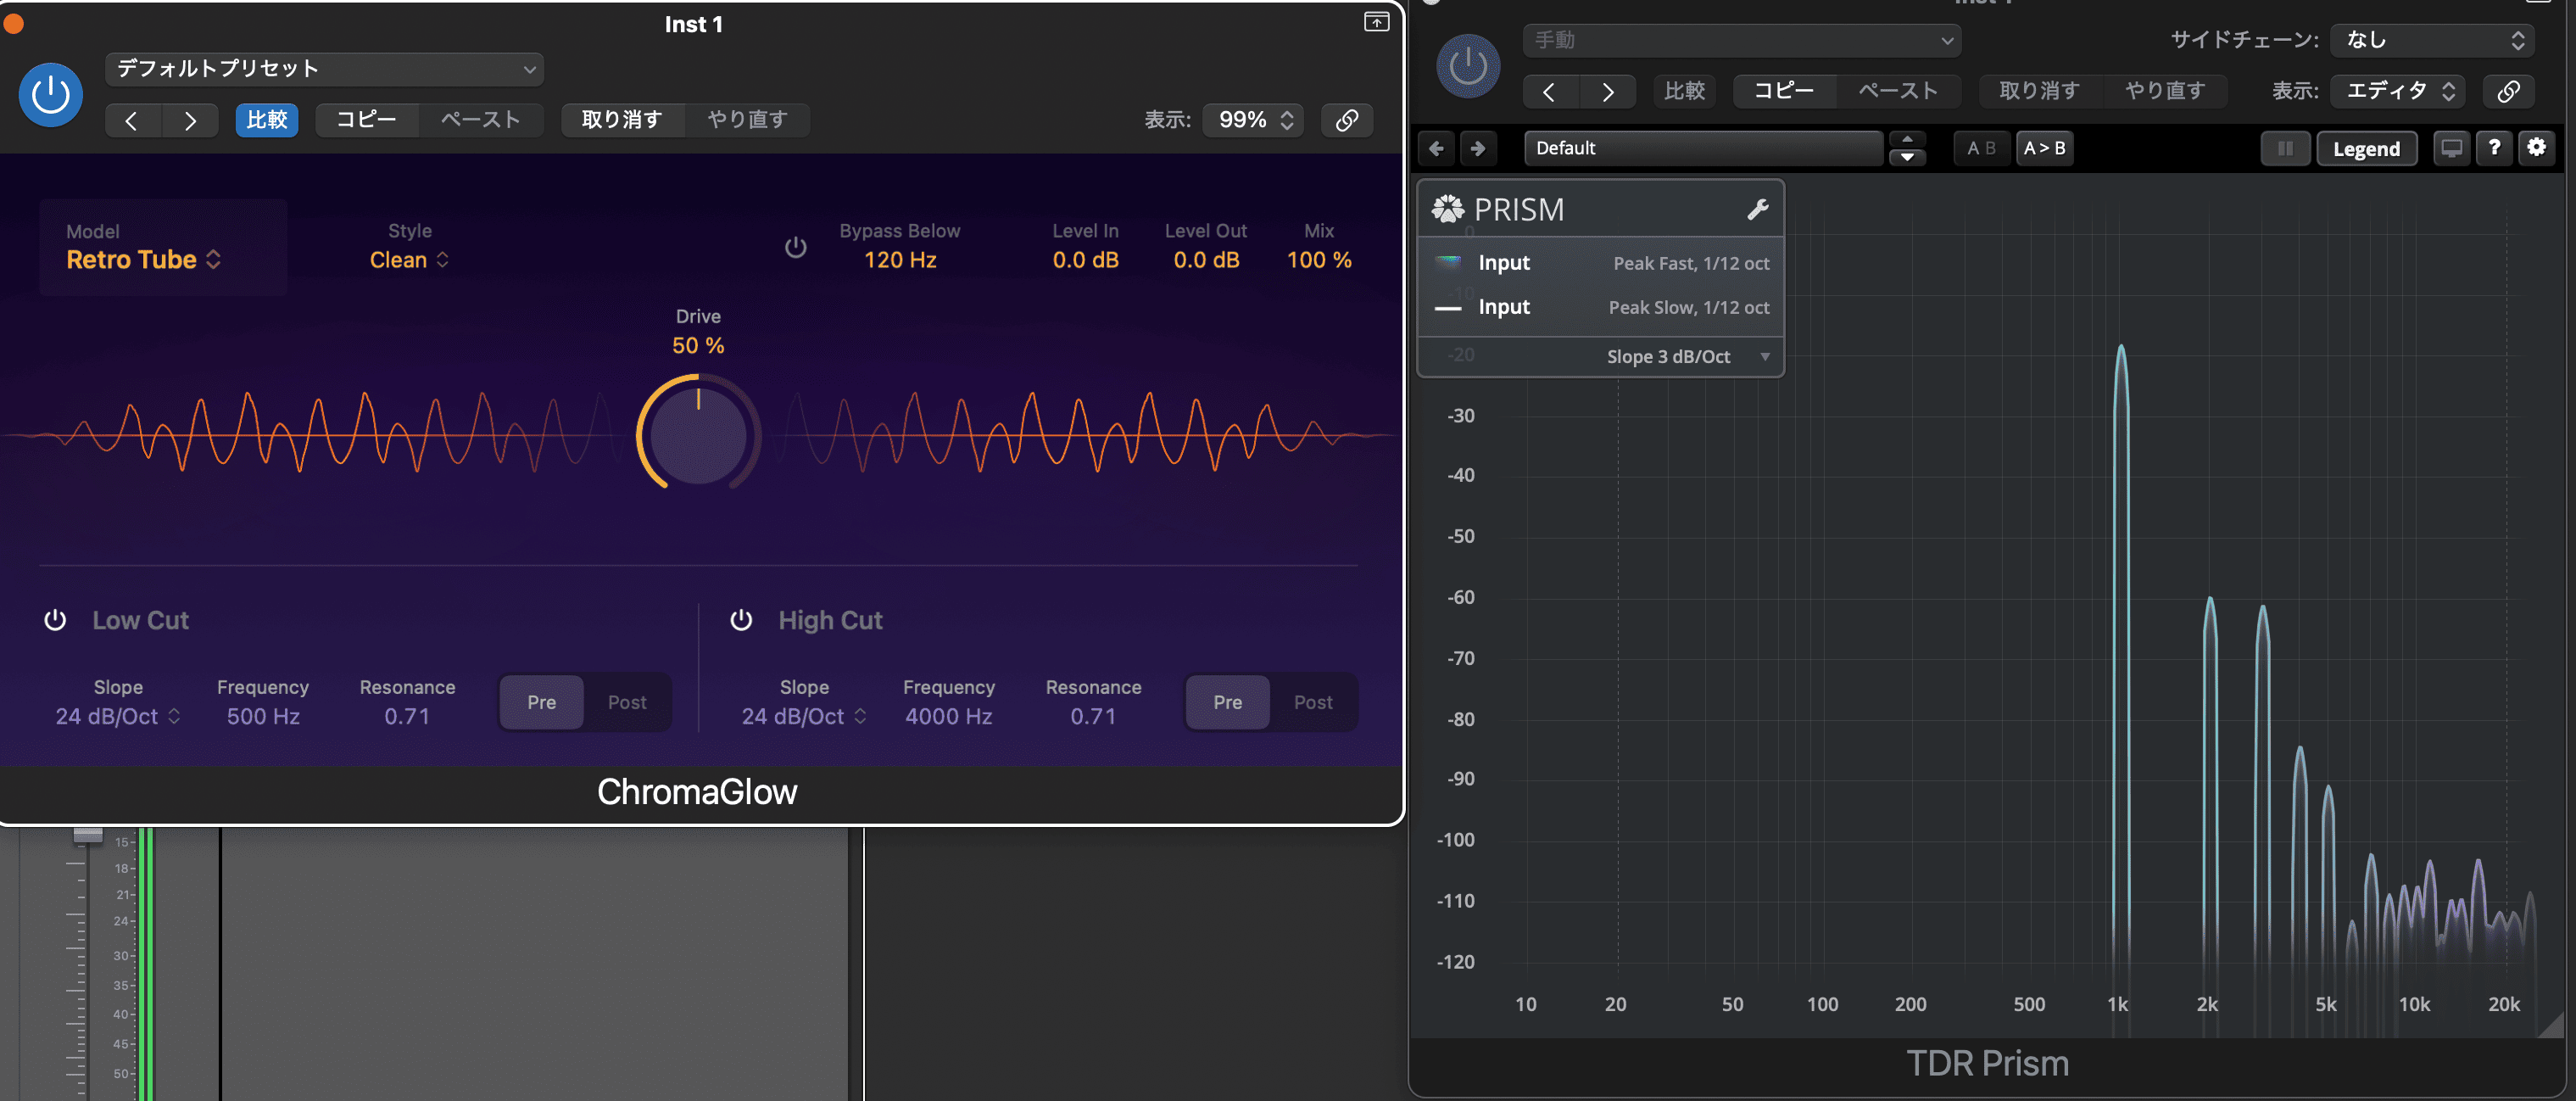
Task: Open the サイドチェーン なし dropdown
Action: [x=2433, y=40]
